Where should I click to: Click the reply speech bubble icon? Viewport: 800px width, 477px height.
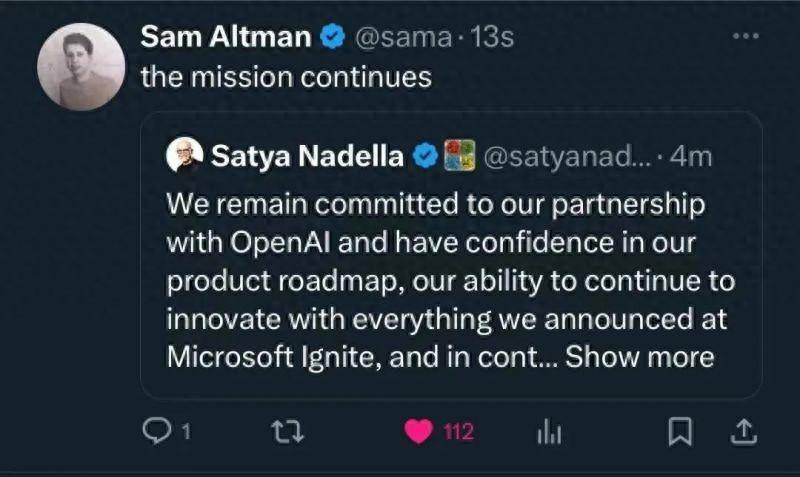pos(156,432)
